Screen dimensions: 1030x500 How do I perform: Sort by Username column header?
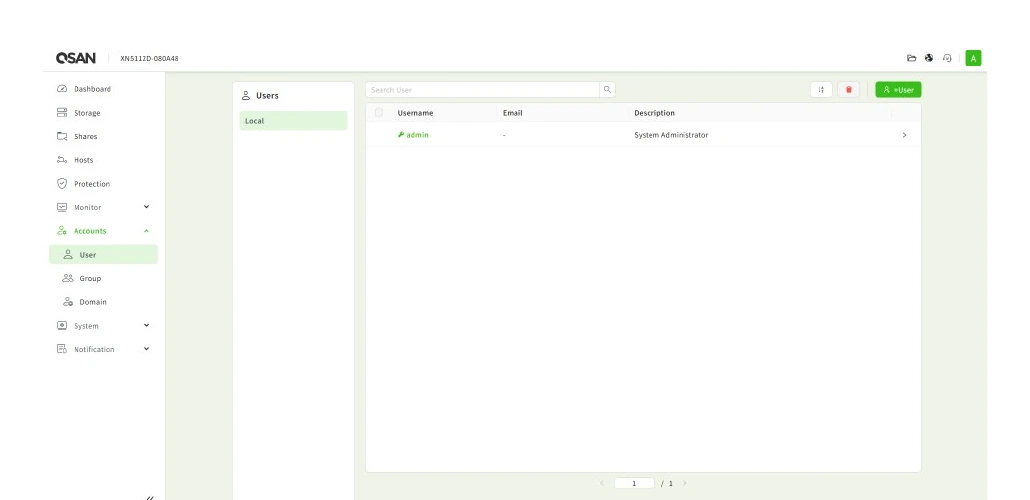[415, 113]
